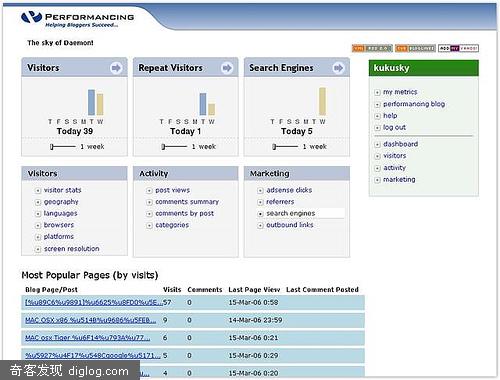Viewport: 500px width, 380px height.
Task: Click bullet icon beside visitor stats
Action: 38,191
